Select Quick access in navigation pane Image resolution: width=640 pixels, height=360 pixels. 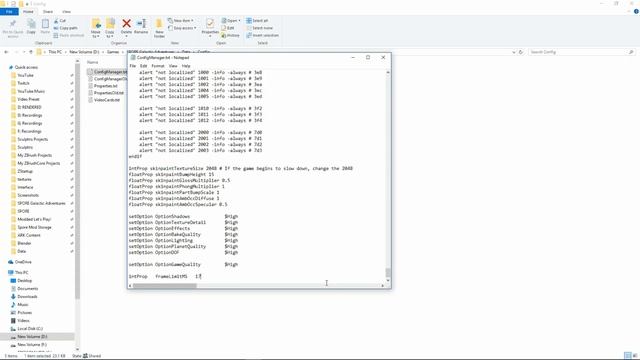click(x=26, y=67)
